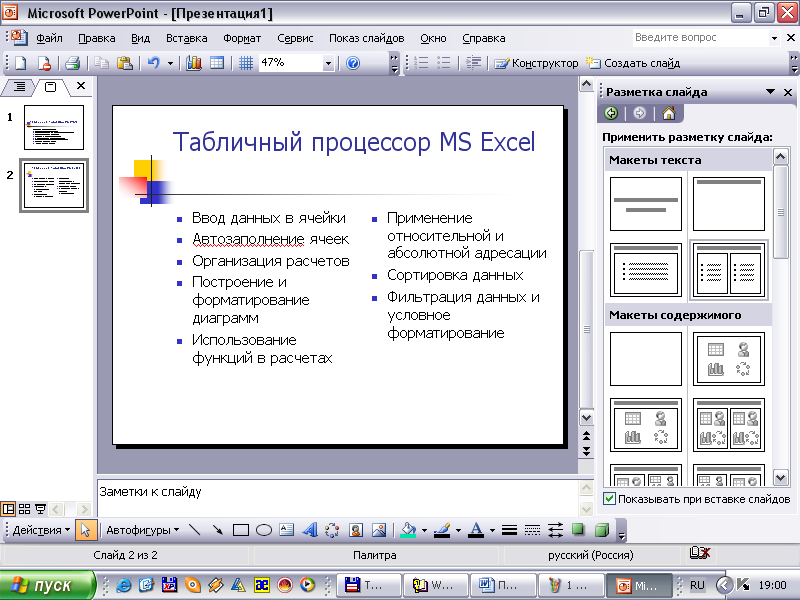Undo the last action
800x600 pixels.
point(153,63)
